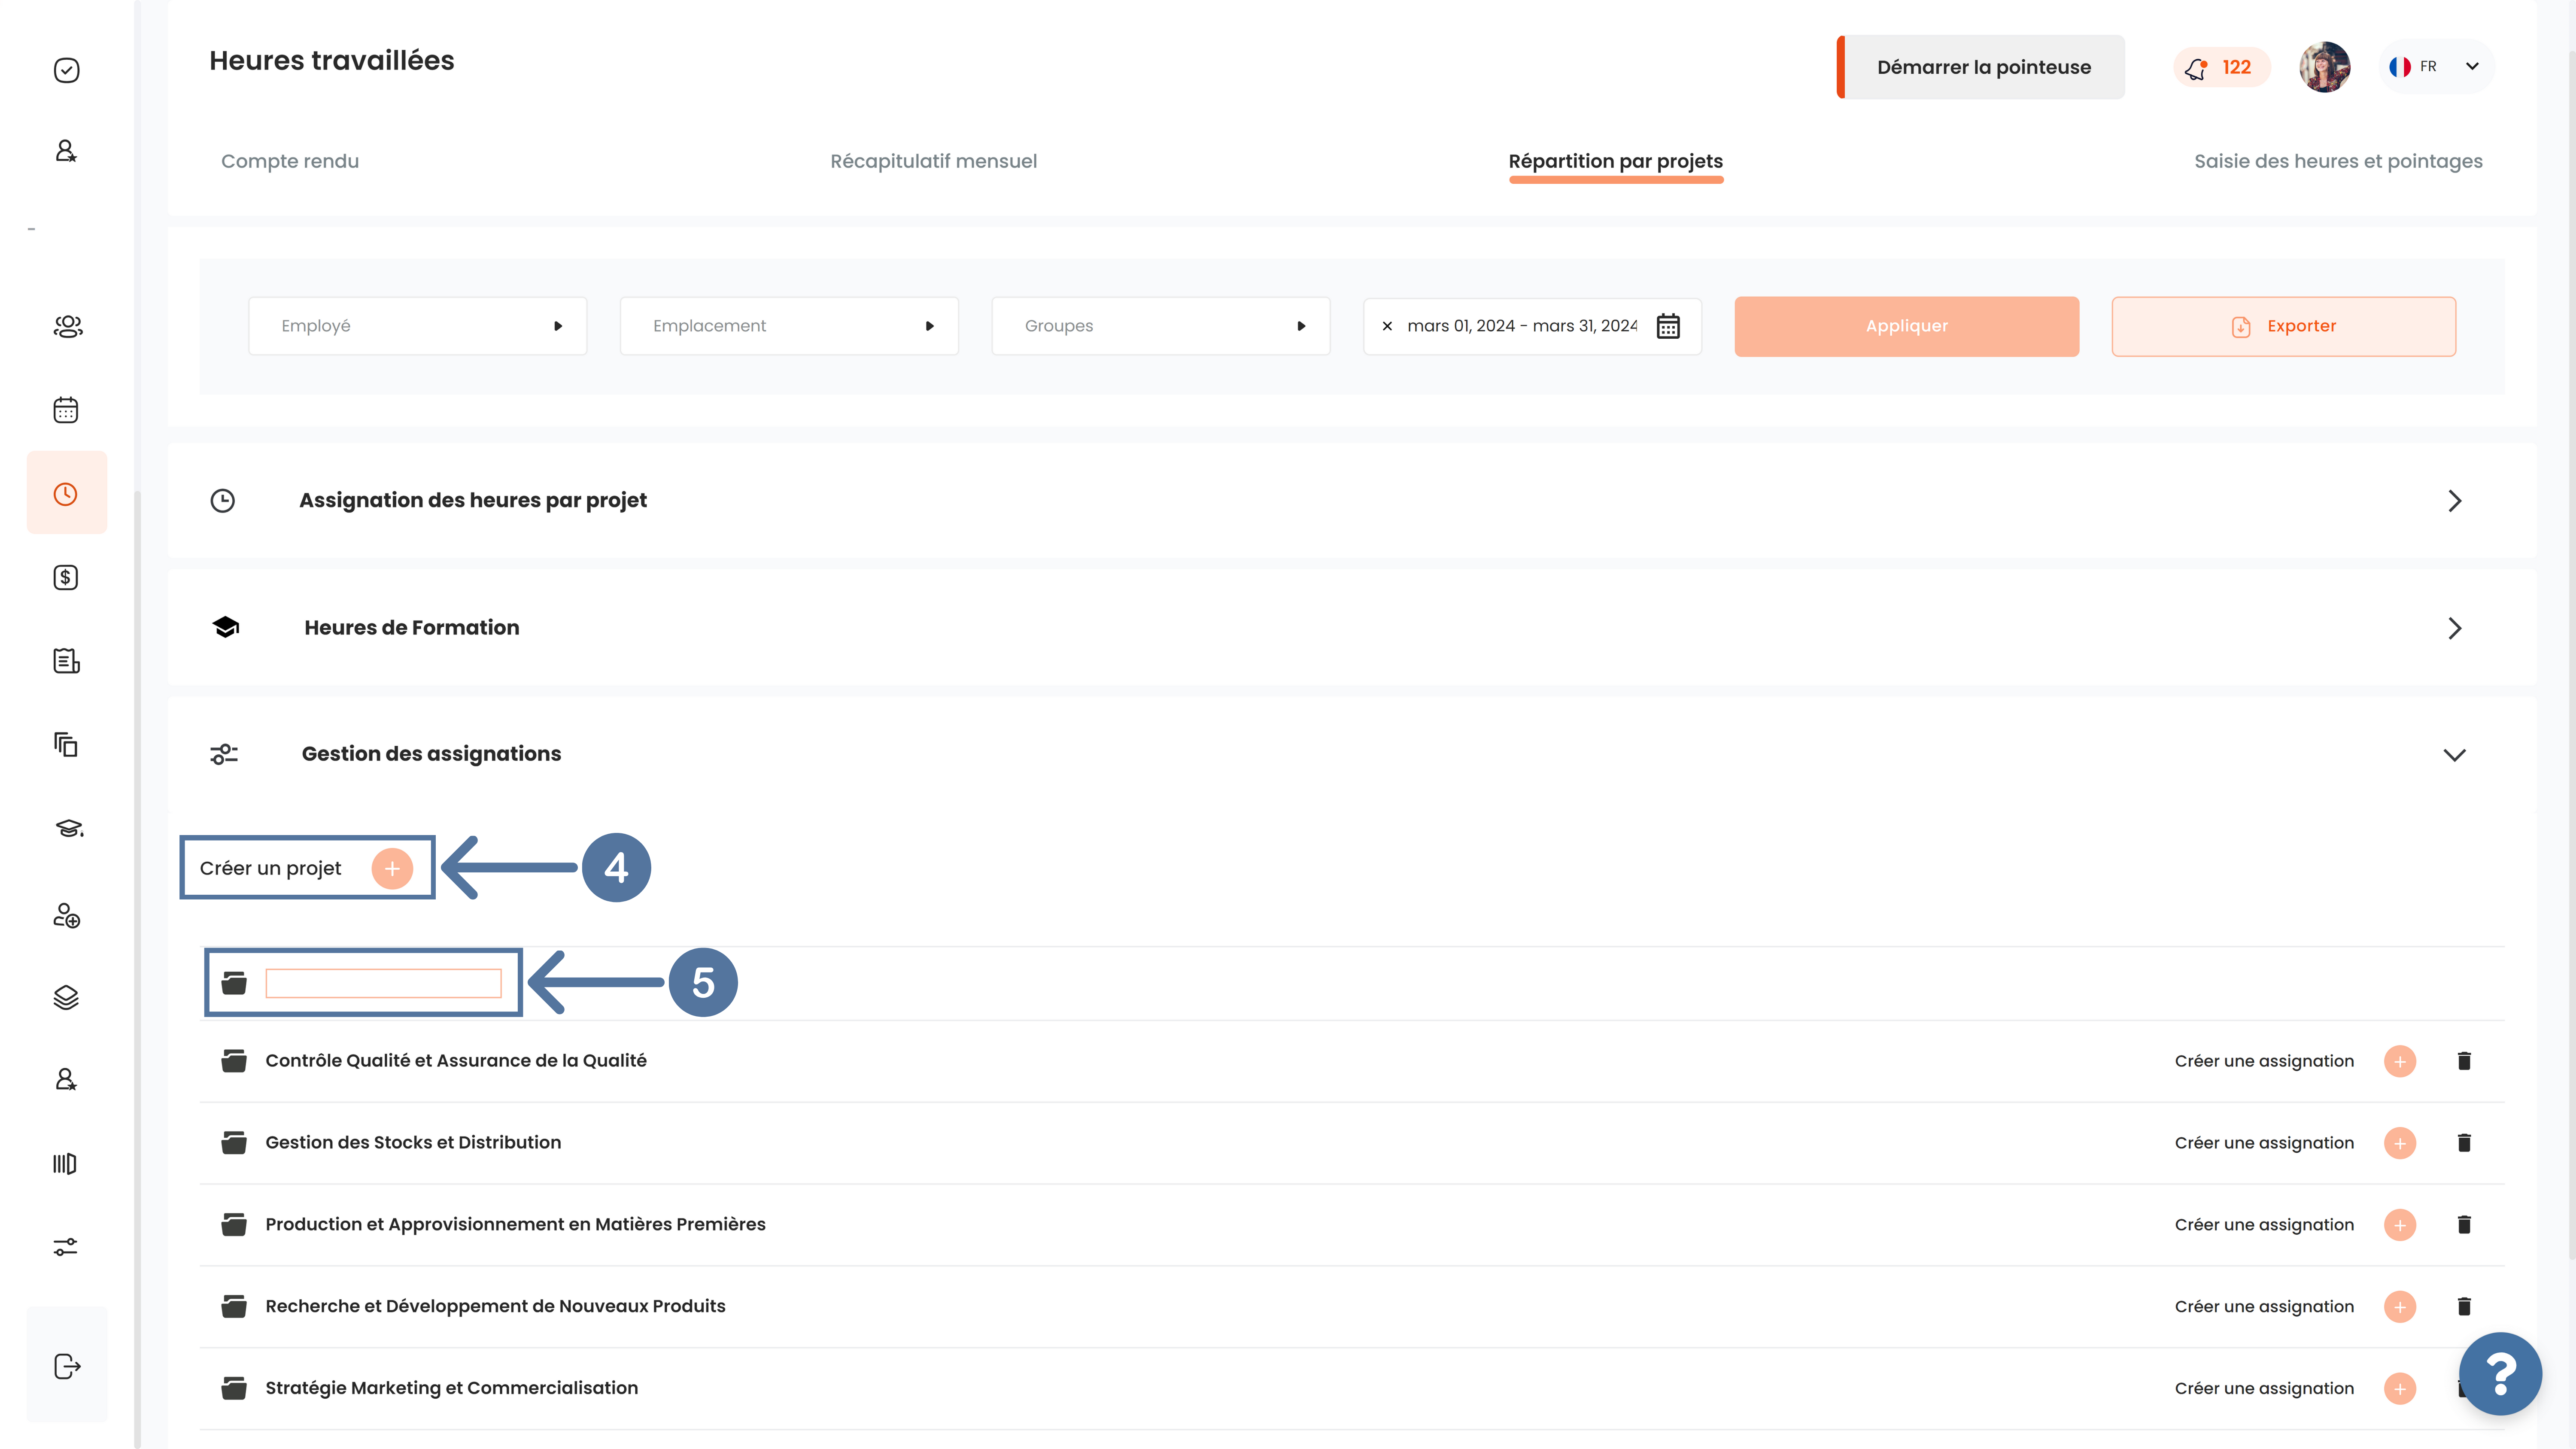
Task: Open the FR language selector
Action: coord(2436,67)
